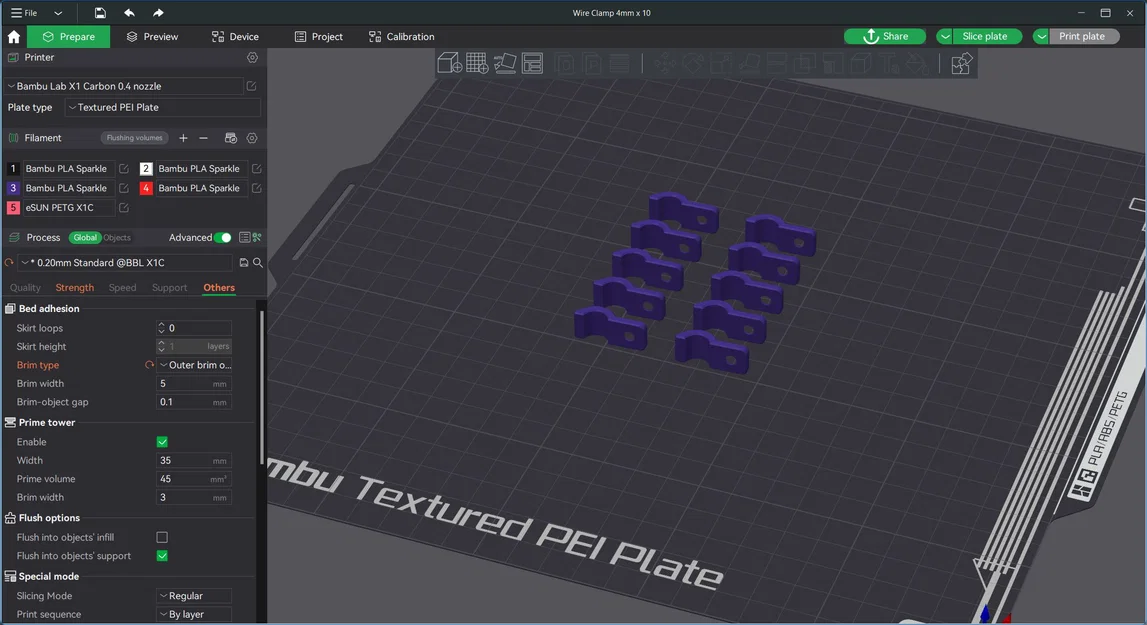Viewport: 1147px width, 625px height.
Task: Open filament settings gear icon
Action: point(252,138)
